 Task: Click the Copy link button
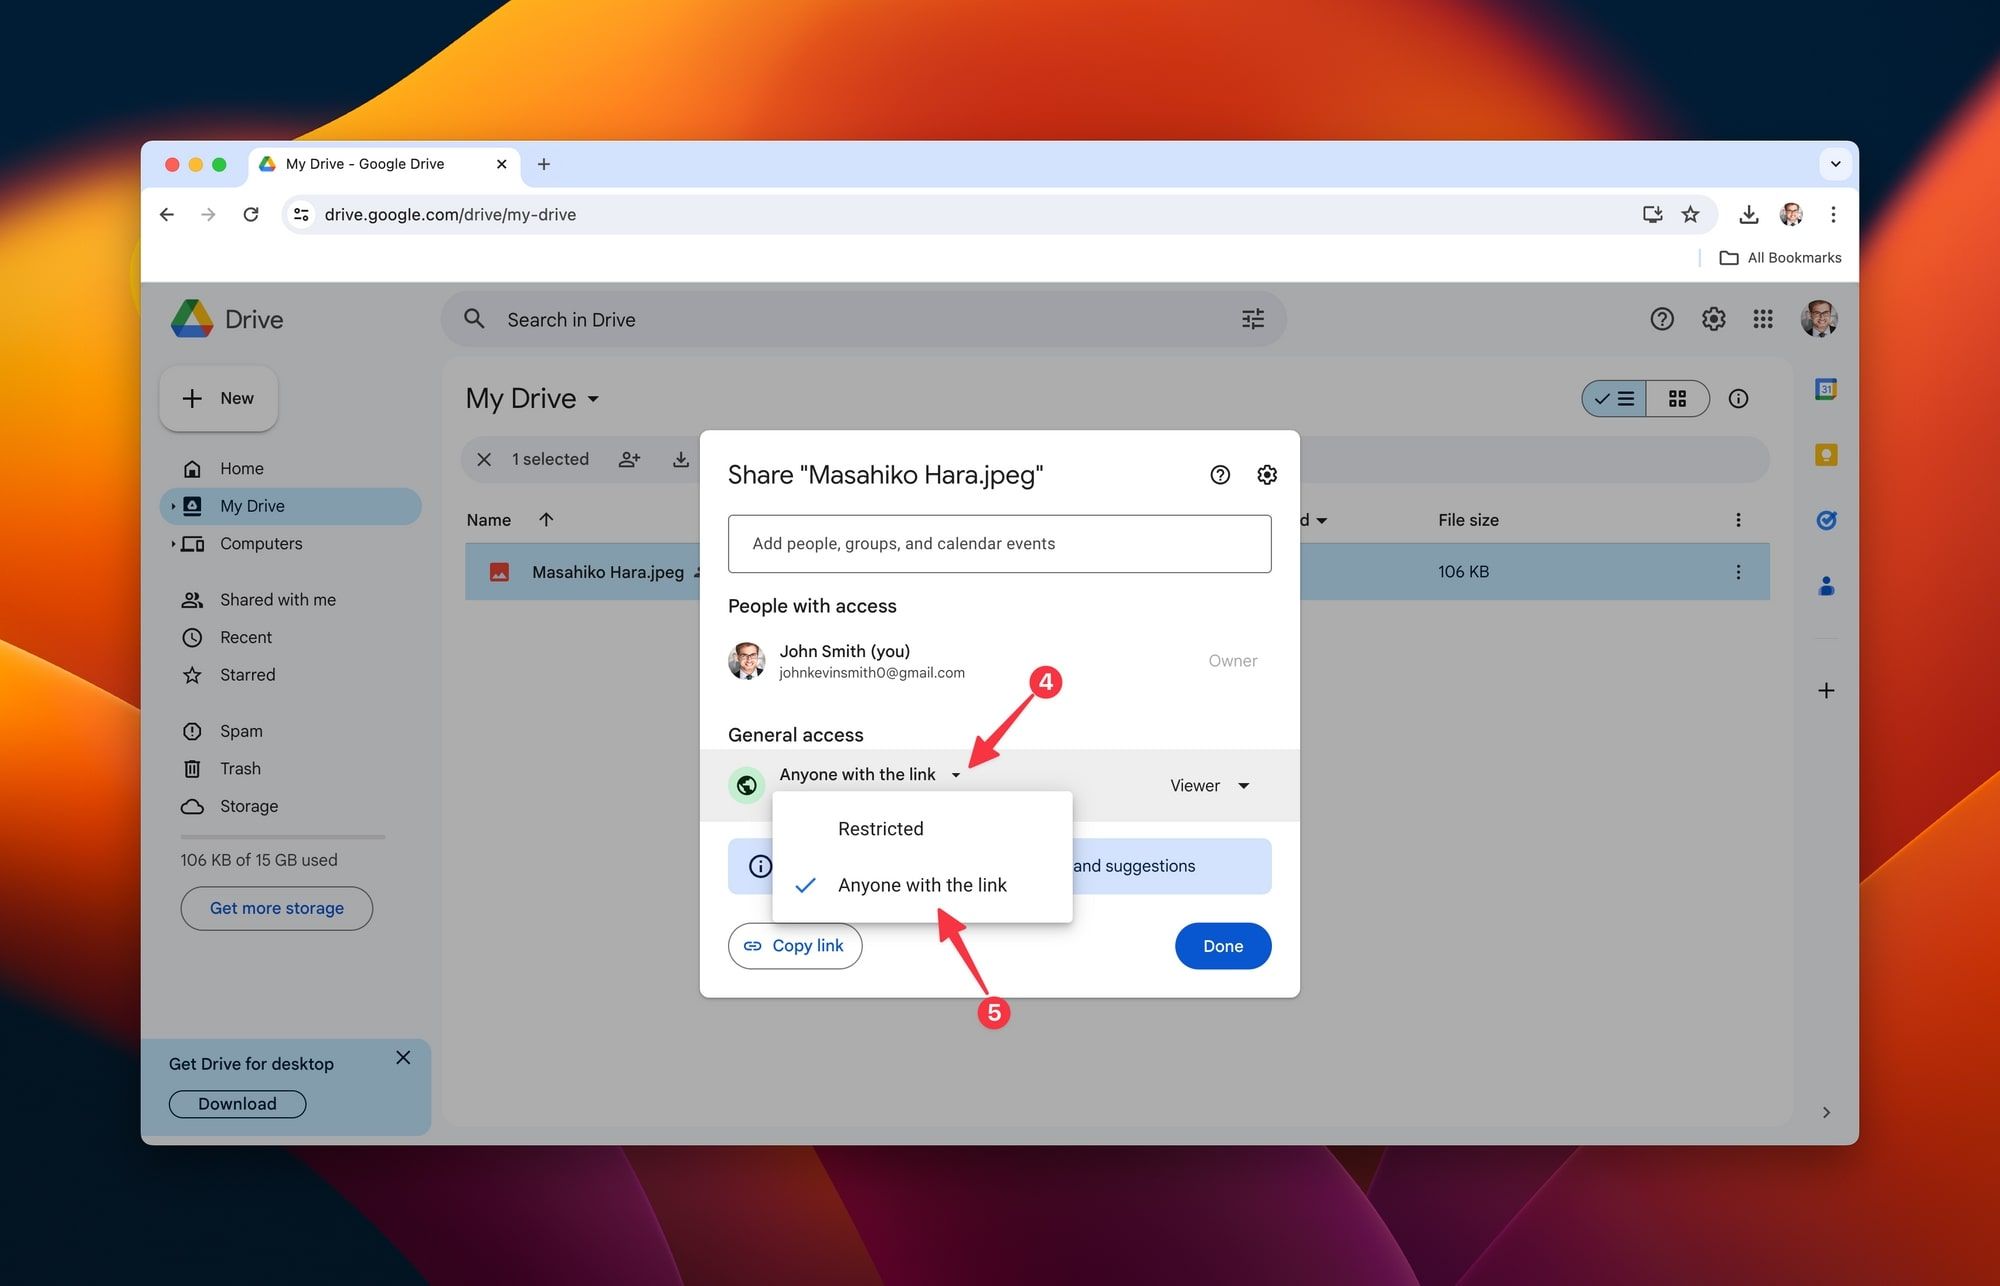point(795,946)
